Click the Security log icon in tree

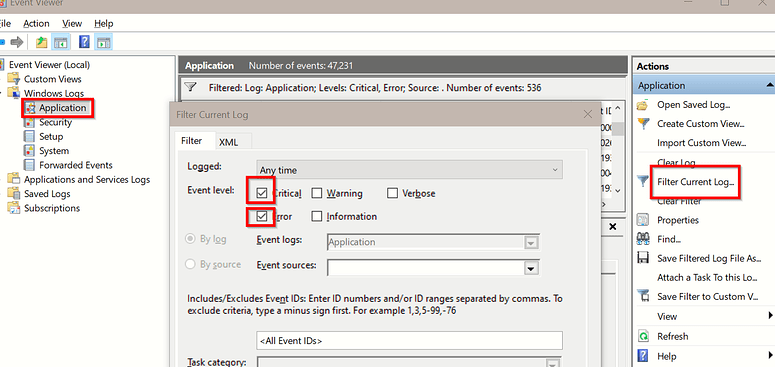pos(30,122)
